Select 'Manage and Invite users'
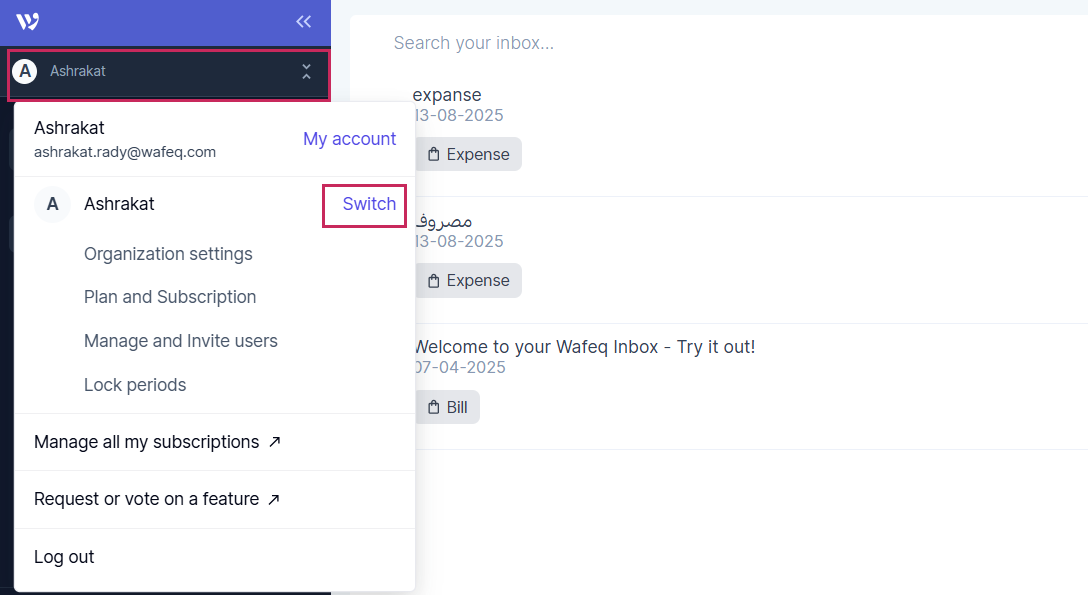This screenshot has height=595, width=1088. point(181,341)
